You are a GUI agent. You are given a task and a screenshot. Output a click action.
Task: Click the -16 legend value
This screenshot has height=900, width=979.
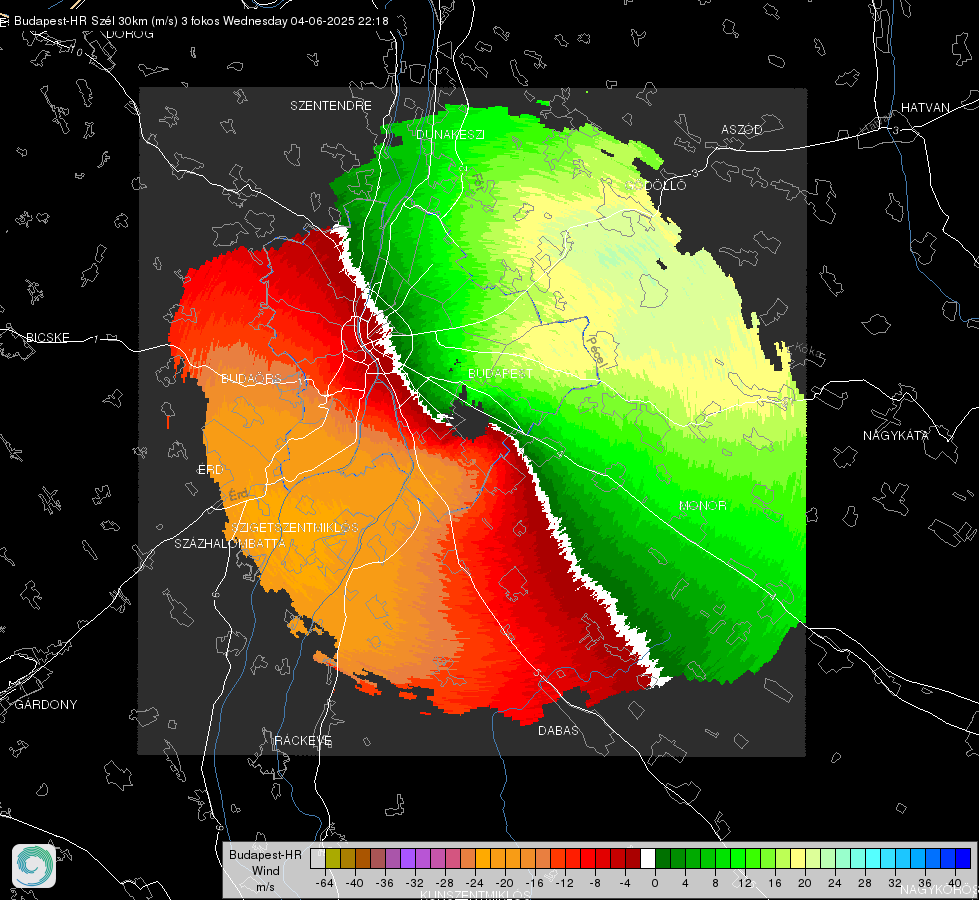[534, 883]
